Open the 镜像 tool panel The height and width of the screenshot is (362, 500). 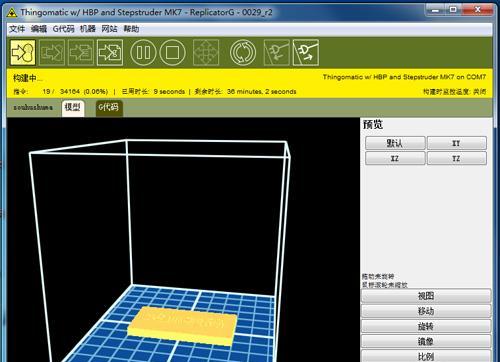coord(426,341)
